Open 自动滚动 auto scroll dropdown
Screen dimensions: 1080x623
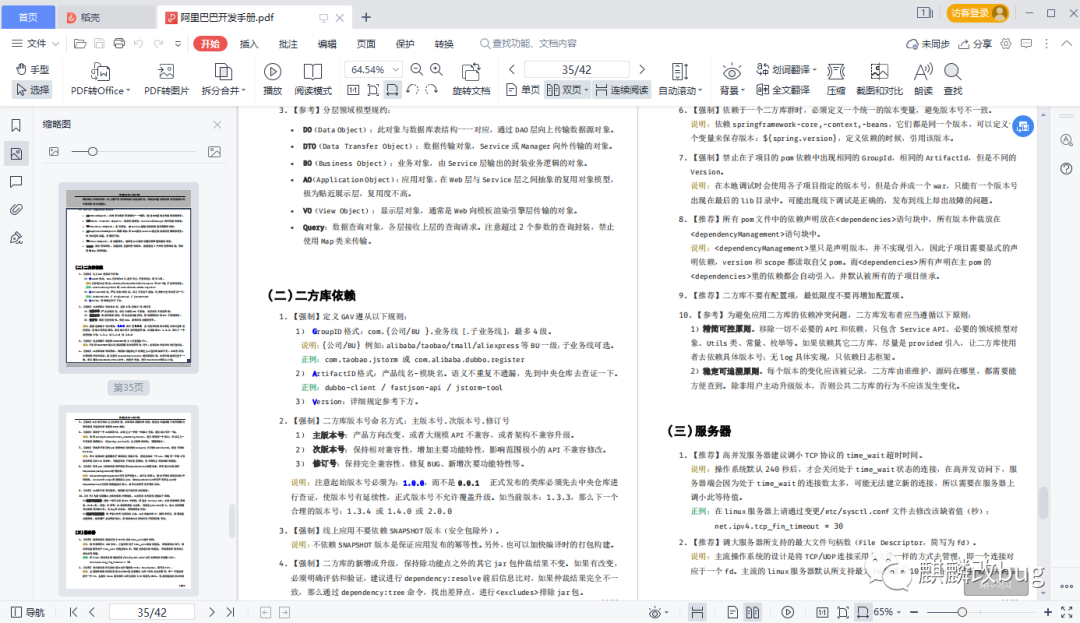coord(681,79)
